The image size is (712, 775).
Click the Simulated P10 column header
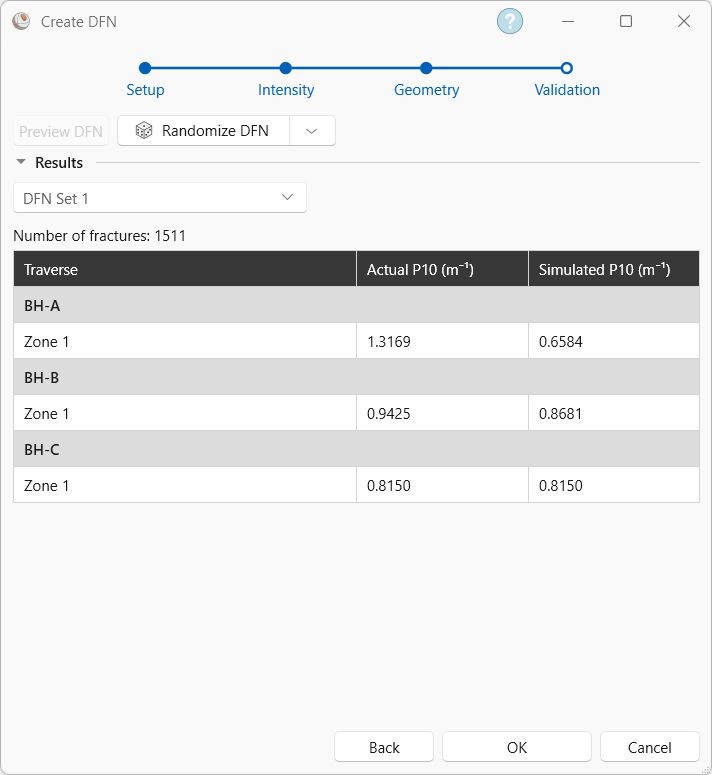(x=614, y=269)
